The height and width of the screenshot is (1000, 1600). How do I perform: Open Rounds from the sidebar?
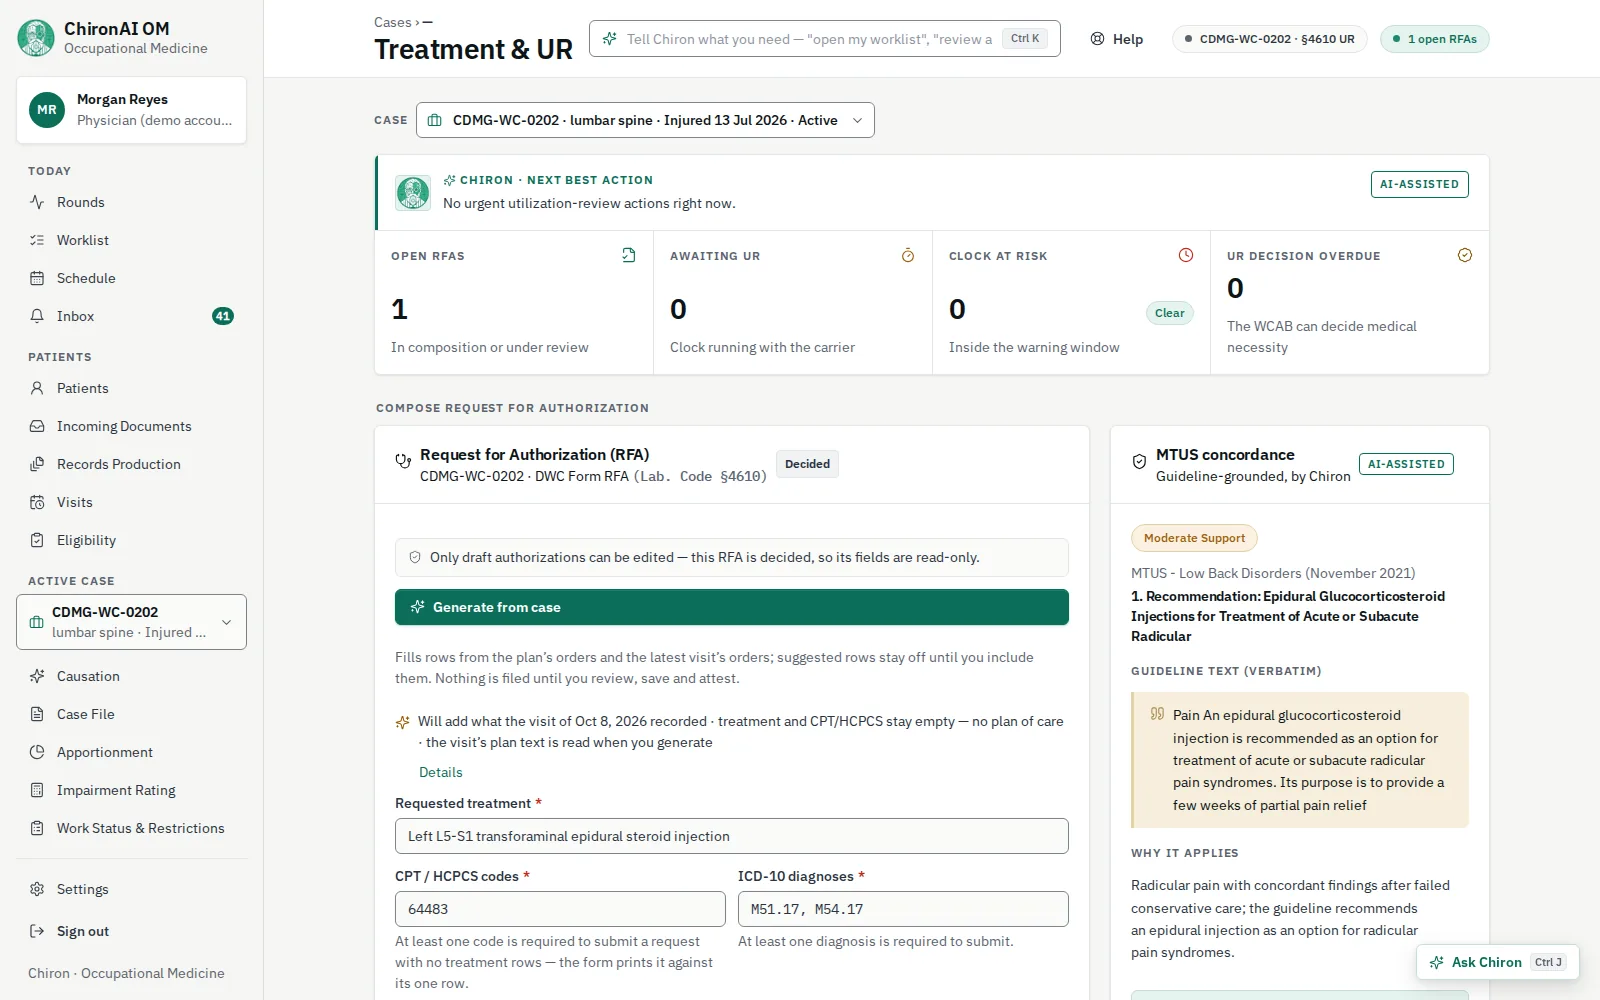[x=131, y=202]
